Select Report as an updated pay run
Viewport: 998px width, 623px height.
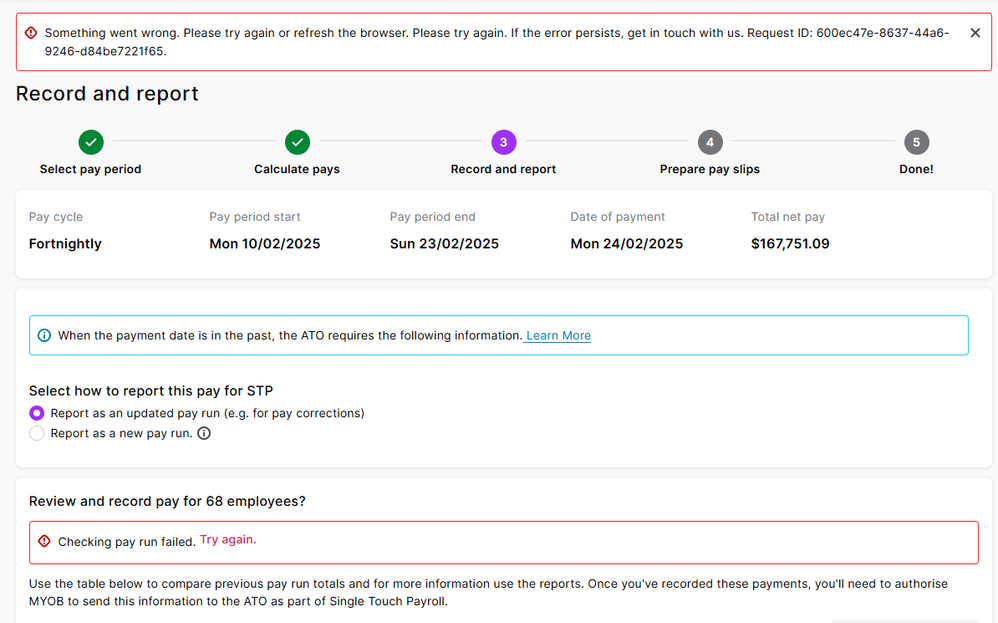tap(37, 413)
